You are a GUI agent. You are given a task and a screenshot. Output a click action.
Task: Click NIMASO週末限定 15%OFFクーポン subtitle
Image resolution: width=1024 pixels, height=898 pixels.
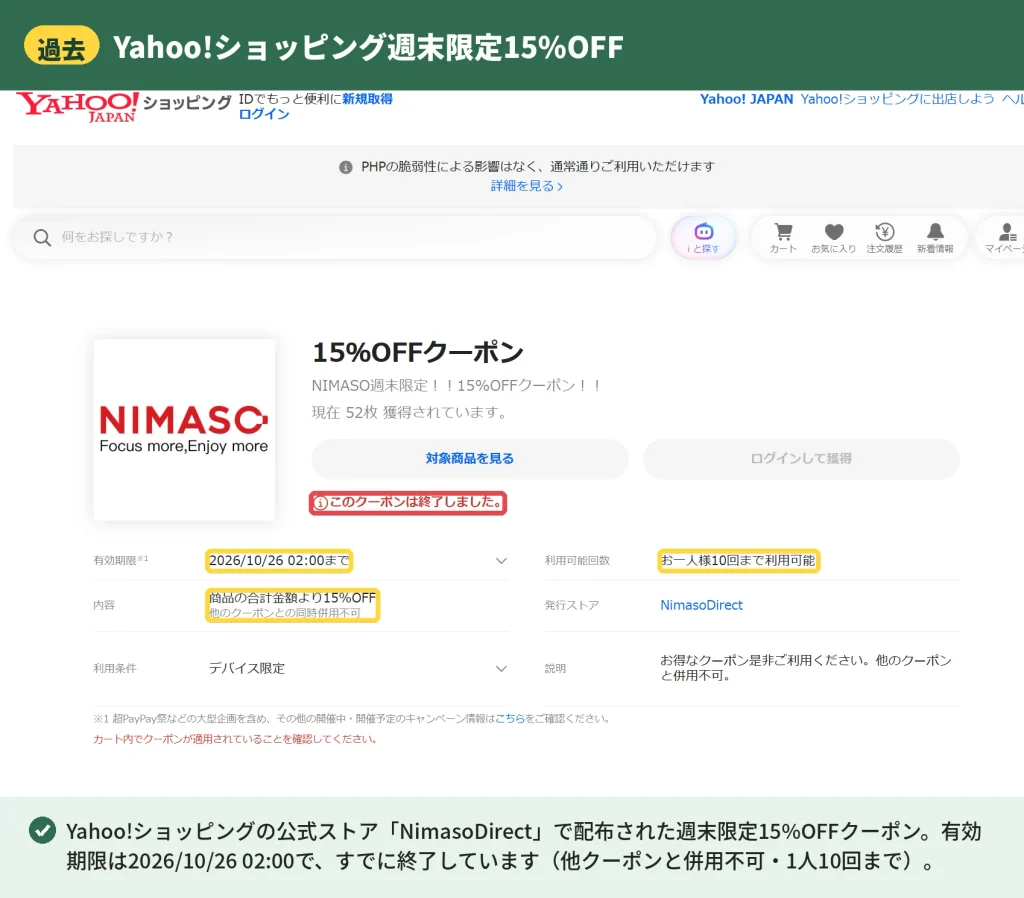click(x=456, y=386)
